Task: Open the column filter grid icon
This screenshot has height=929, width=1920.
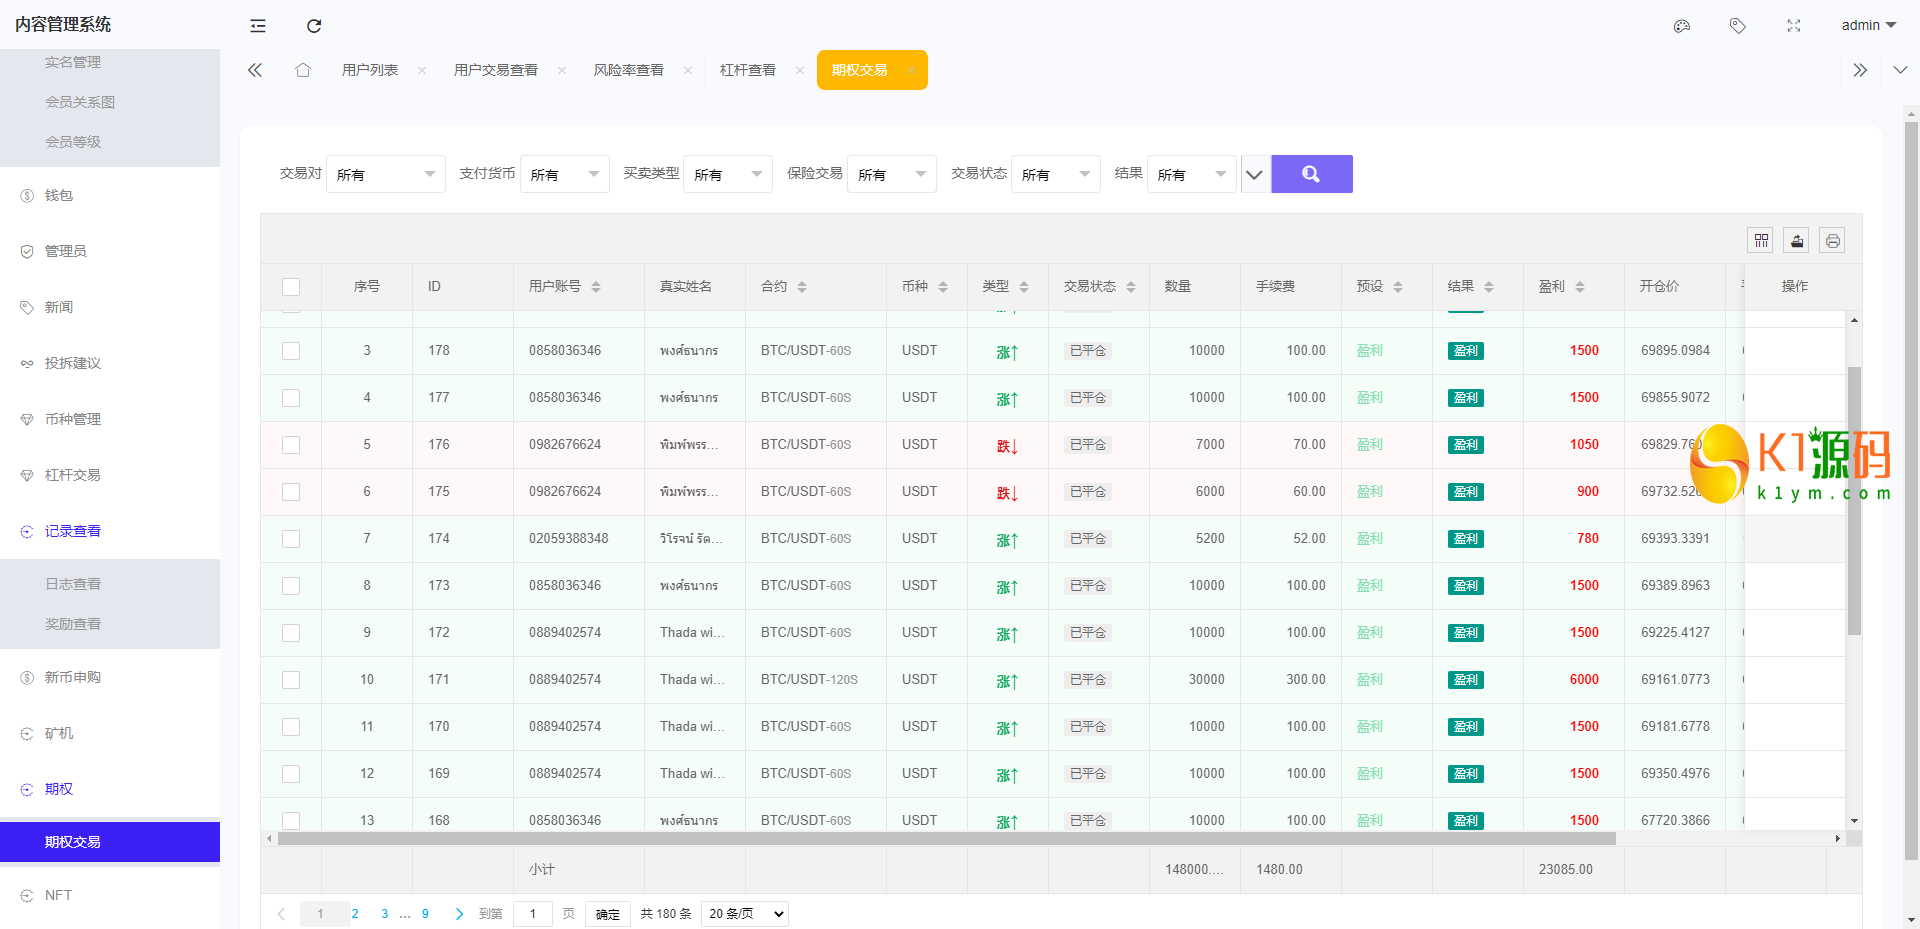Action: 1761,240
